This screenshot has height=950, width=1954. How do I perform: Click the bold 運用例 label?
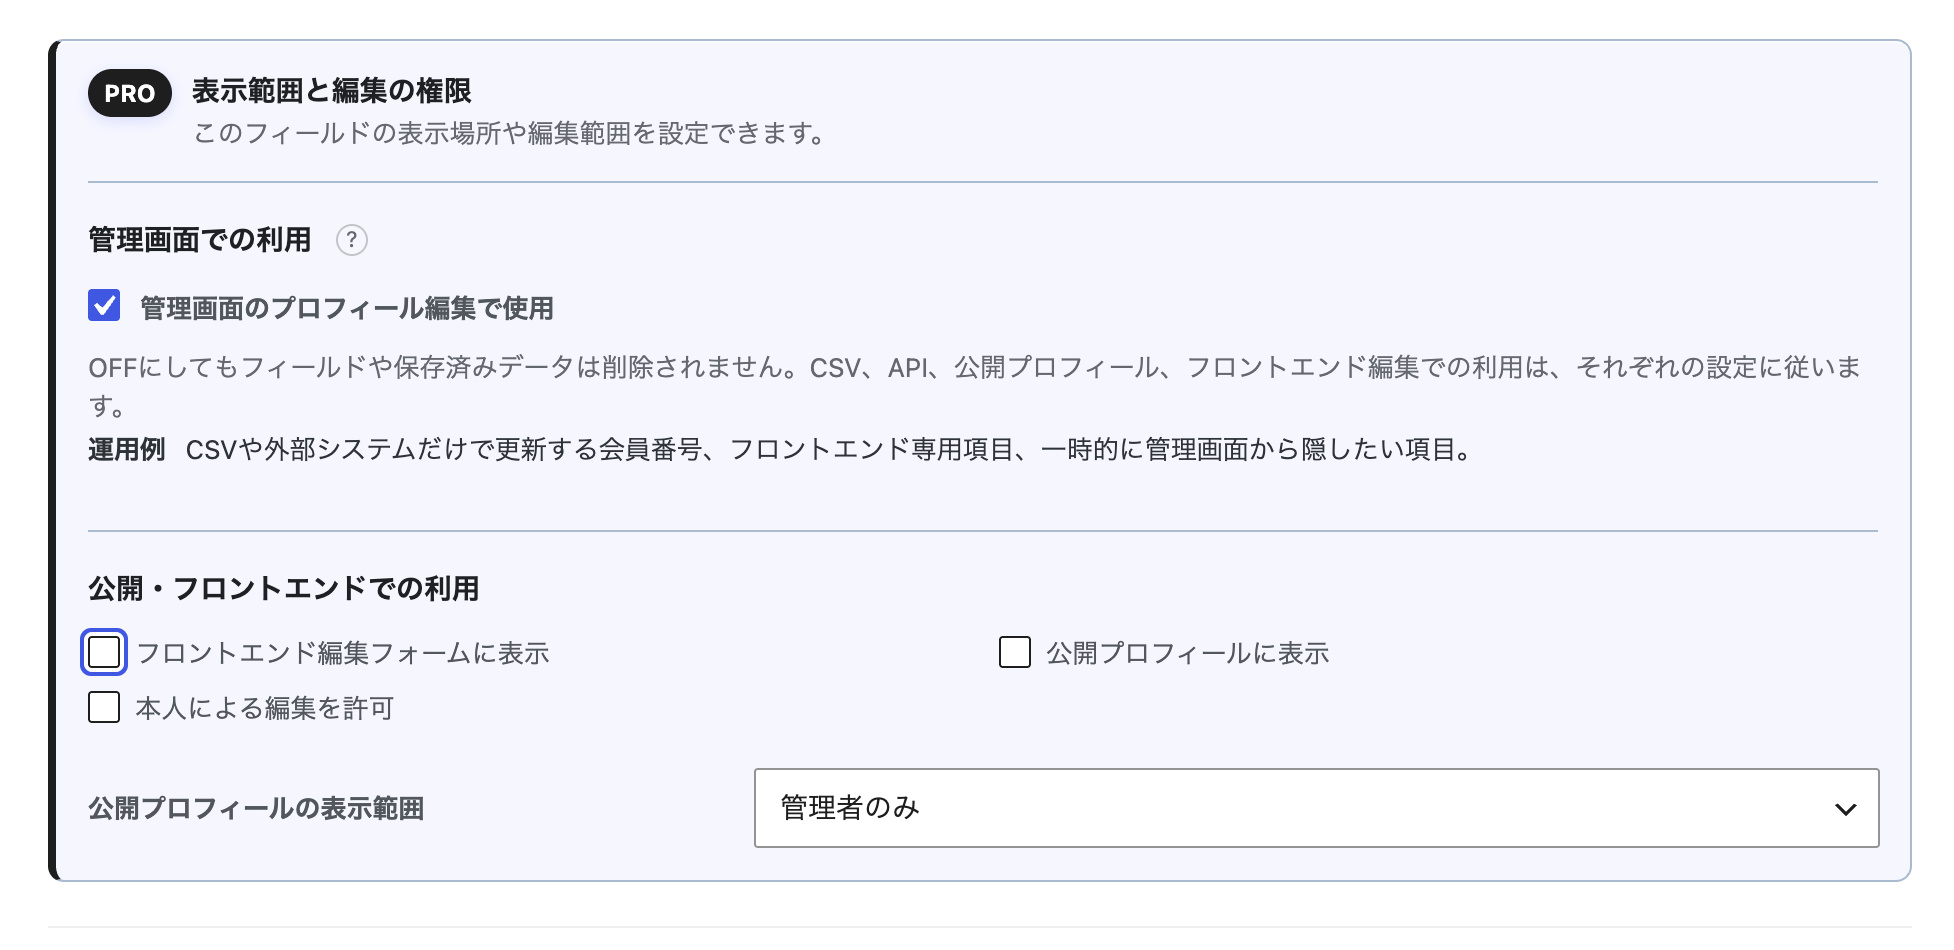[x=127, y=449]
